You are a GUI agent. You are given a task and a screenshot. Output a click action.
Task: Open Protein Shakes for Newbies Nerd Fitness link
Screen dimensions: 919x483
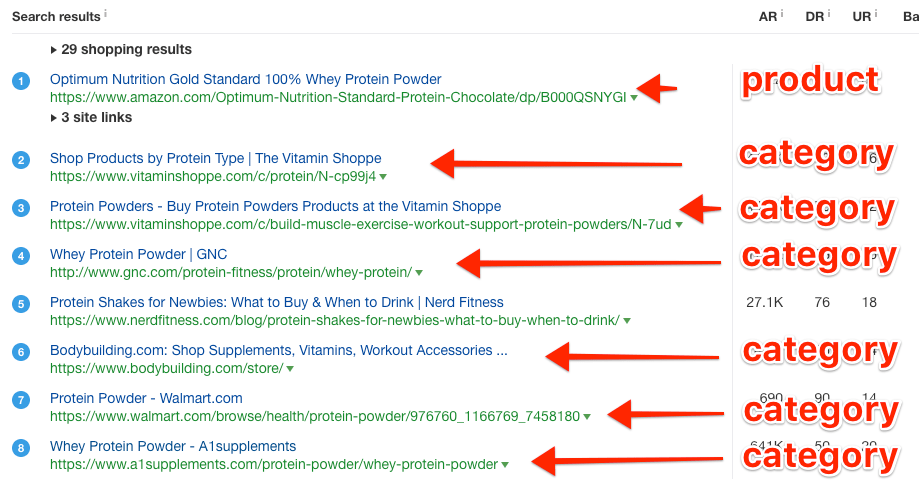(x=277, y=302)
